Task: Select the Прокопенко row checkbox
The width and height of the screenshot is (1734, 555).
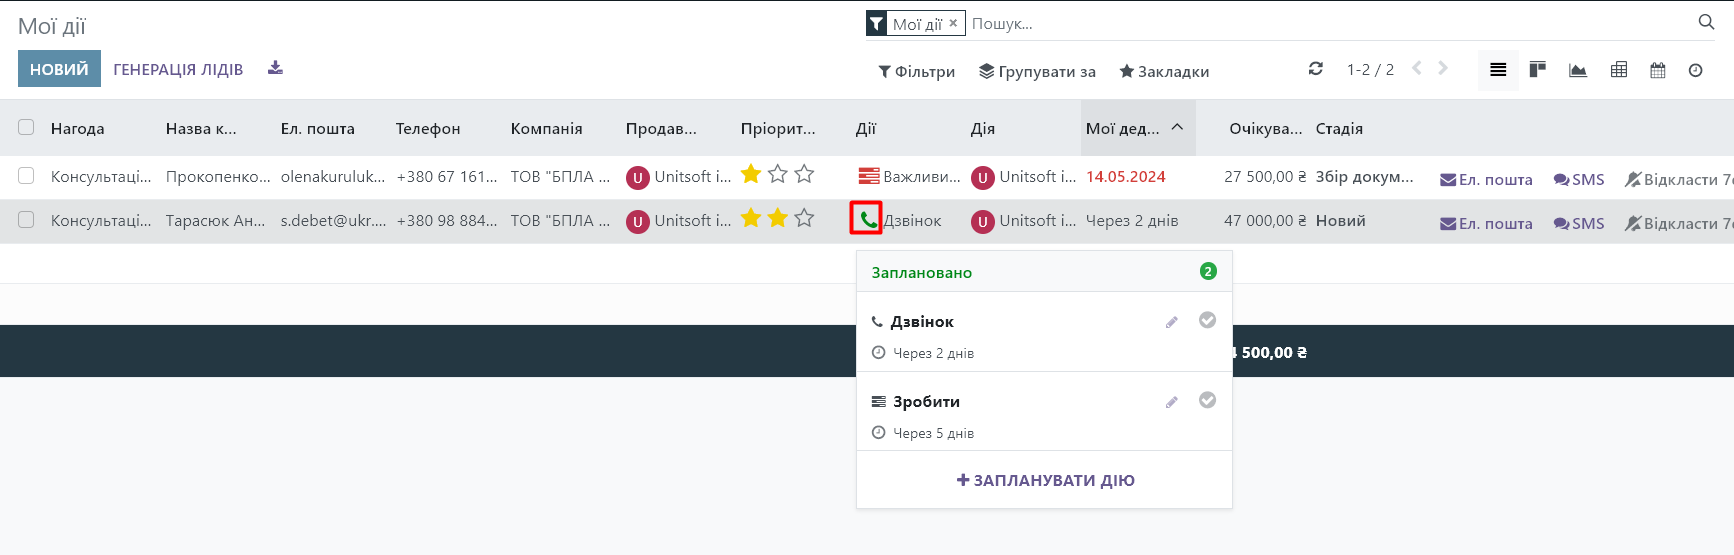Action: click(26, 176)
